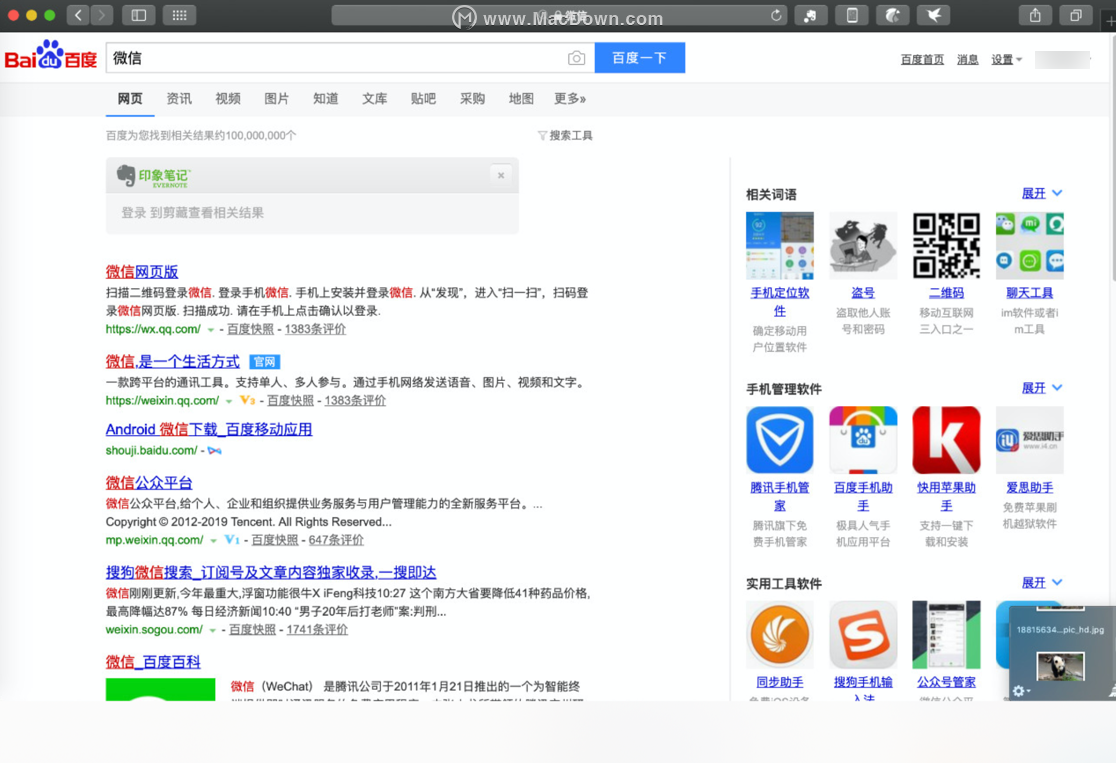
Task: Open the Safari share menu
Action: point(1036,15)
